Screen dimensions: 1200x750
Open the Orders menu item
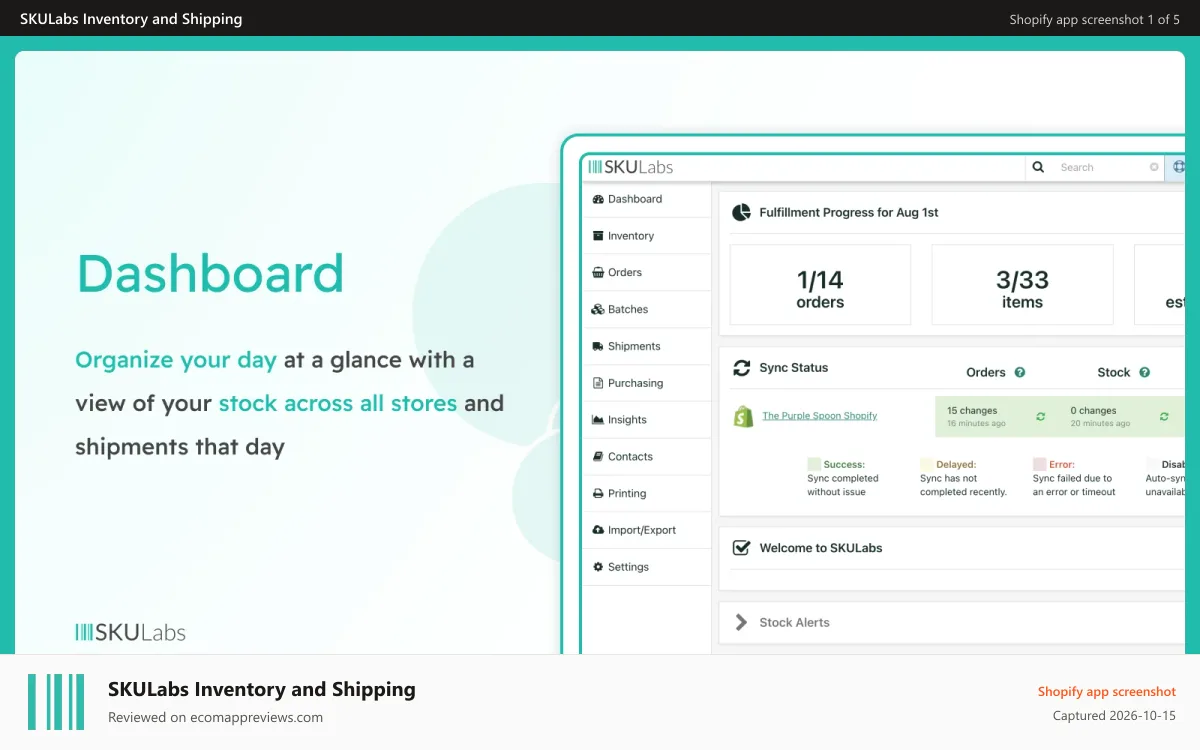point(647,272)
